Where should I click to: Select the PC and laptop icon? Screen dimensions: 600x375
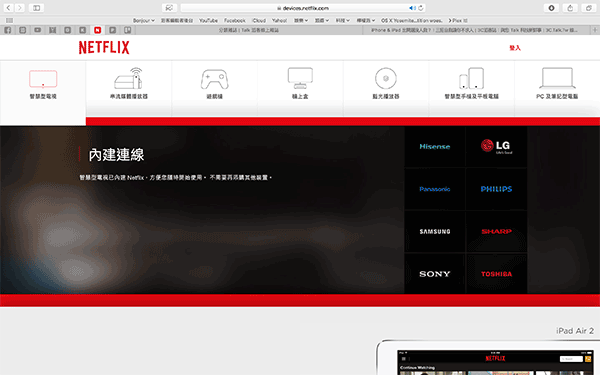(x=557, y=78)
